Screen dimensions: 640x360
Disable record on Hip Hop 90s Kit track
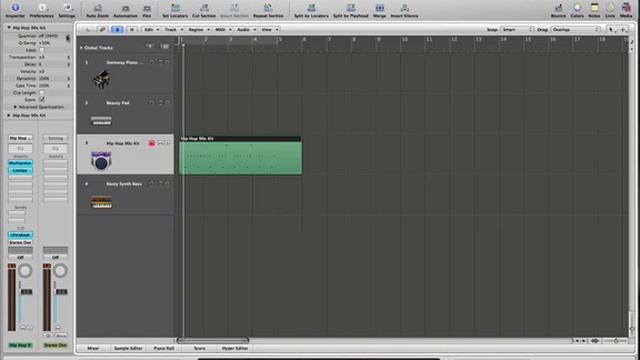click(x=151, y=143)
